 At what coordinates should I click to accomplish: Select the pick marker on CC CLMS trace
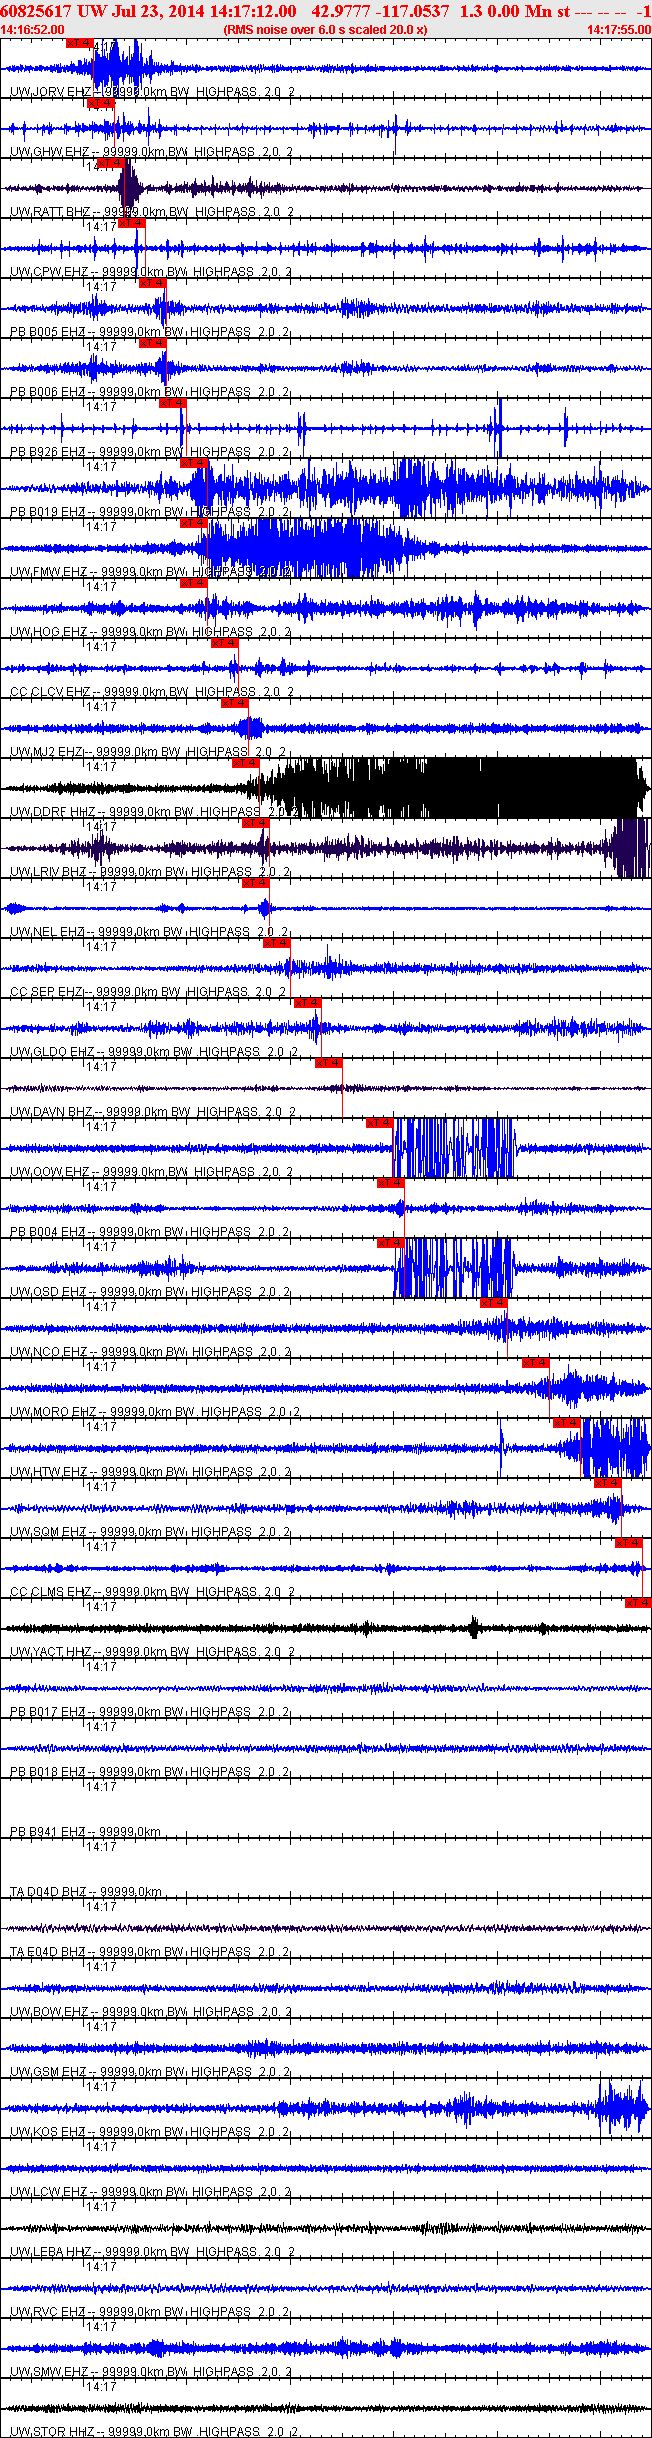click(628, 1543)
